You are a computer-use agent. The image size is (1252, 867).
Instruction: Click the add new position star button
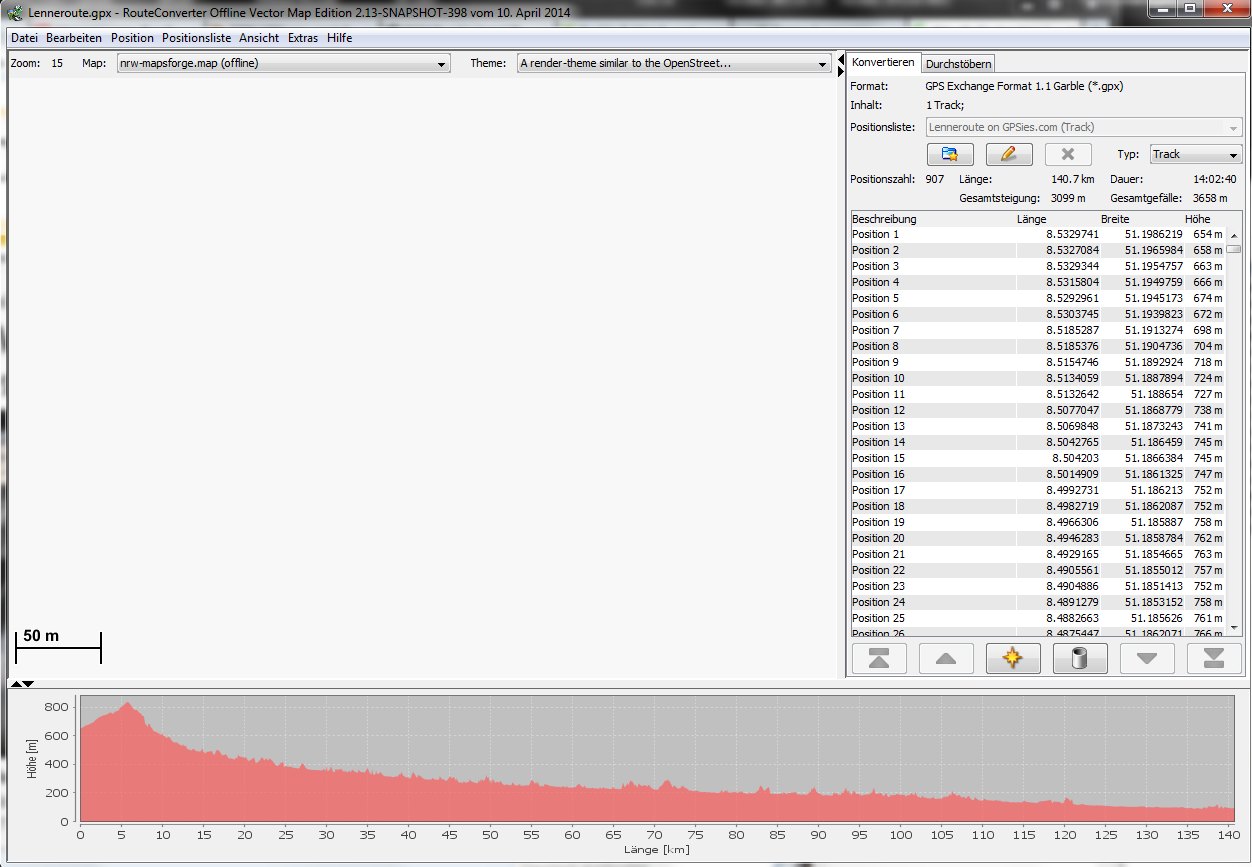1012,658
